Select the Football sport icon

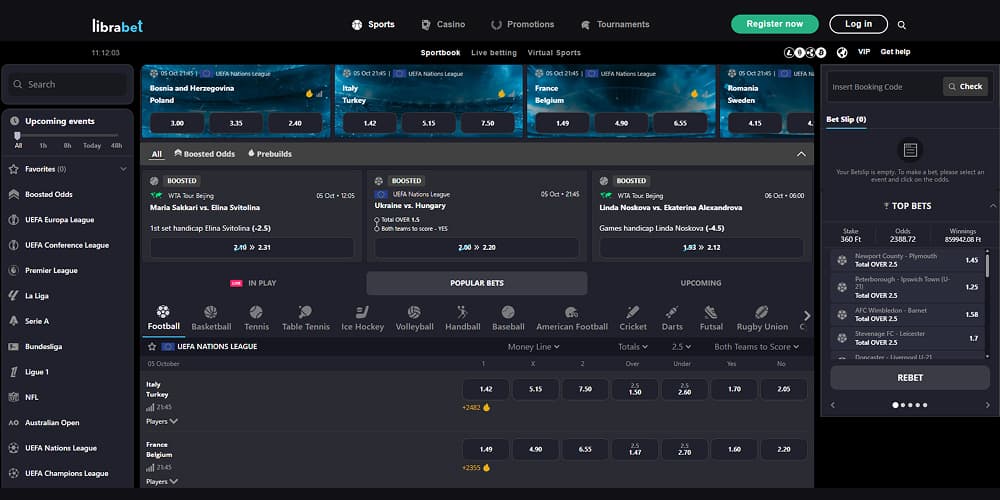coord(163,312)
